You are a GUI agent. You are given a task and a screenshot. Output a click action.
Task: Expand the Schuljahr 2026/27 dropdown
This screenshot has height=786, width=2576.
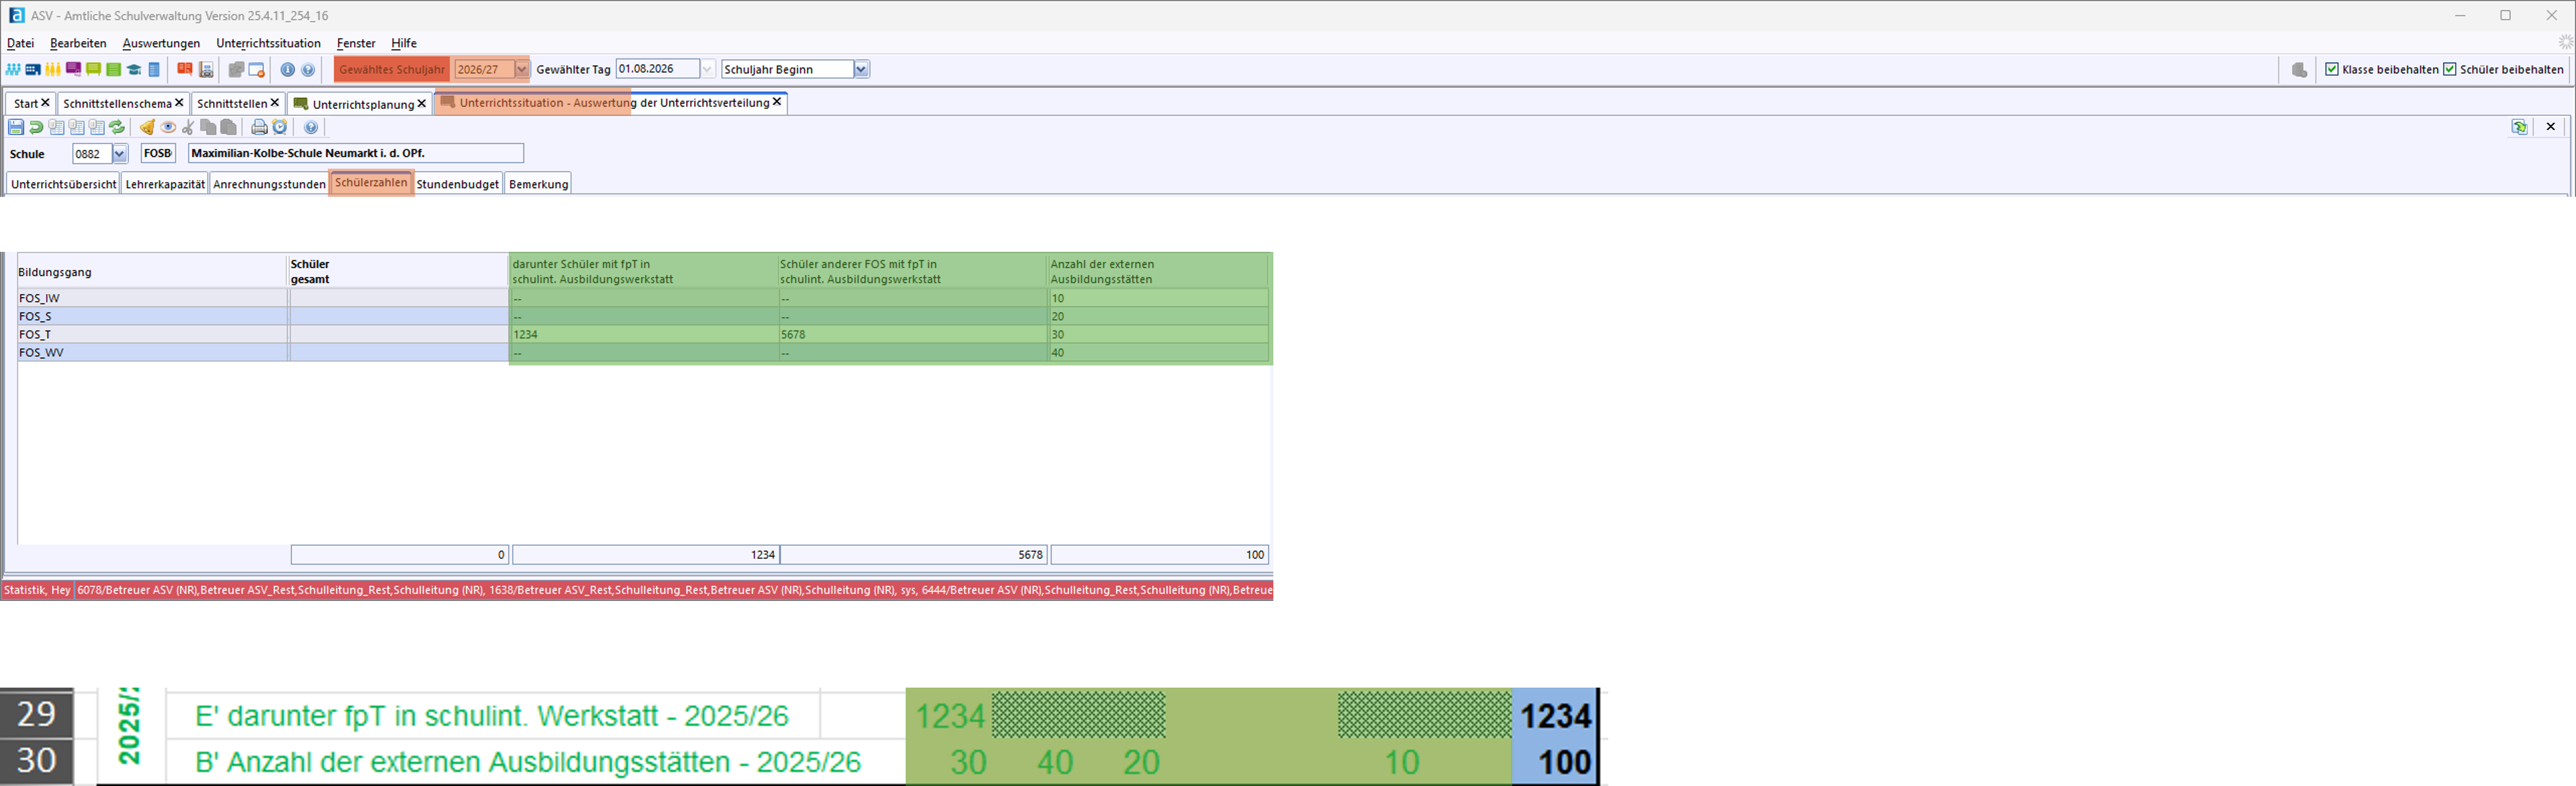[x=521, y=69]
